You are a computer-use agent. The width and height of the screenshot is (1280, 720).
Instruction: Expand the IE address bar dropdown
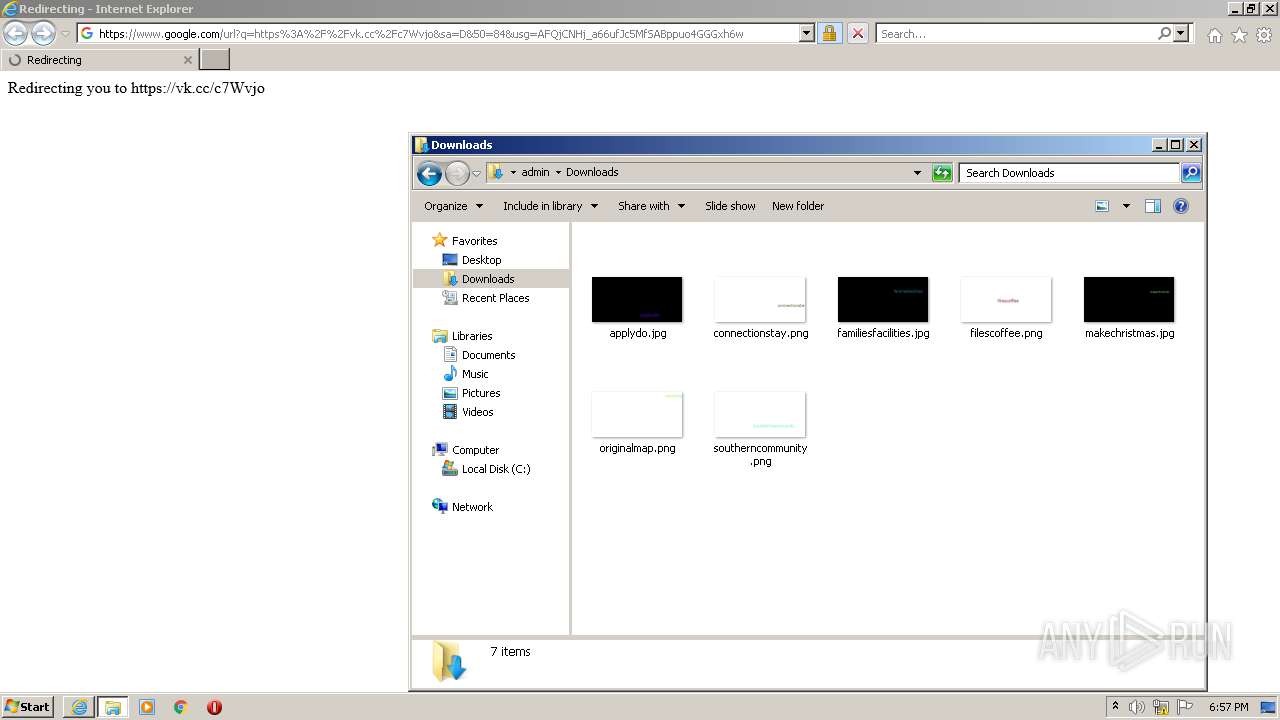807,33
